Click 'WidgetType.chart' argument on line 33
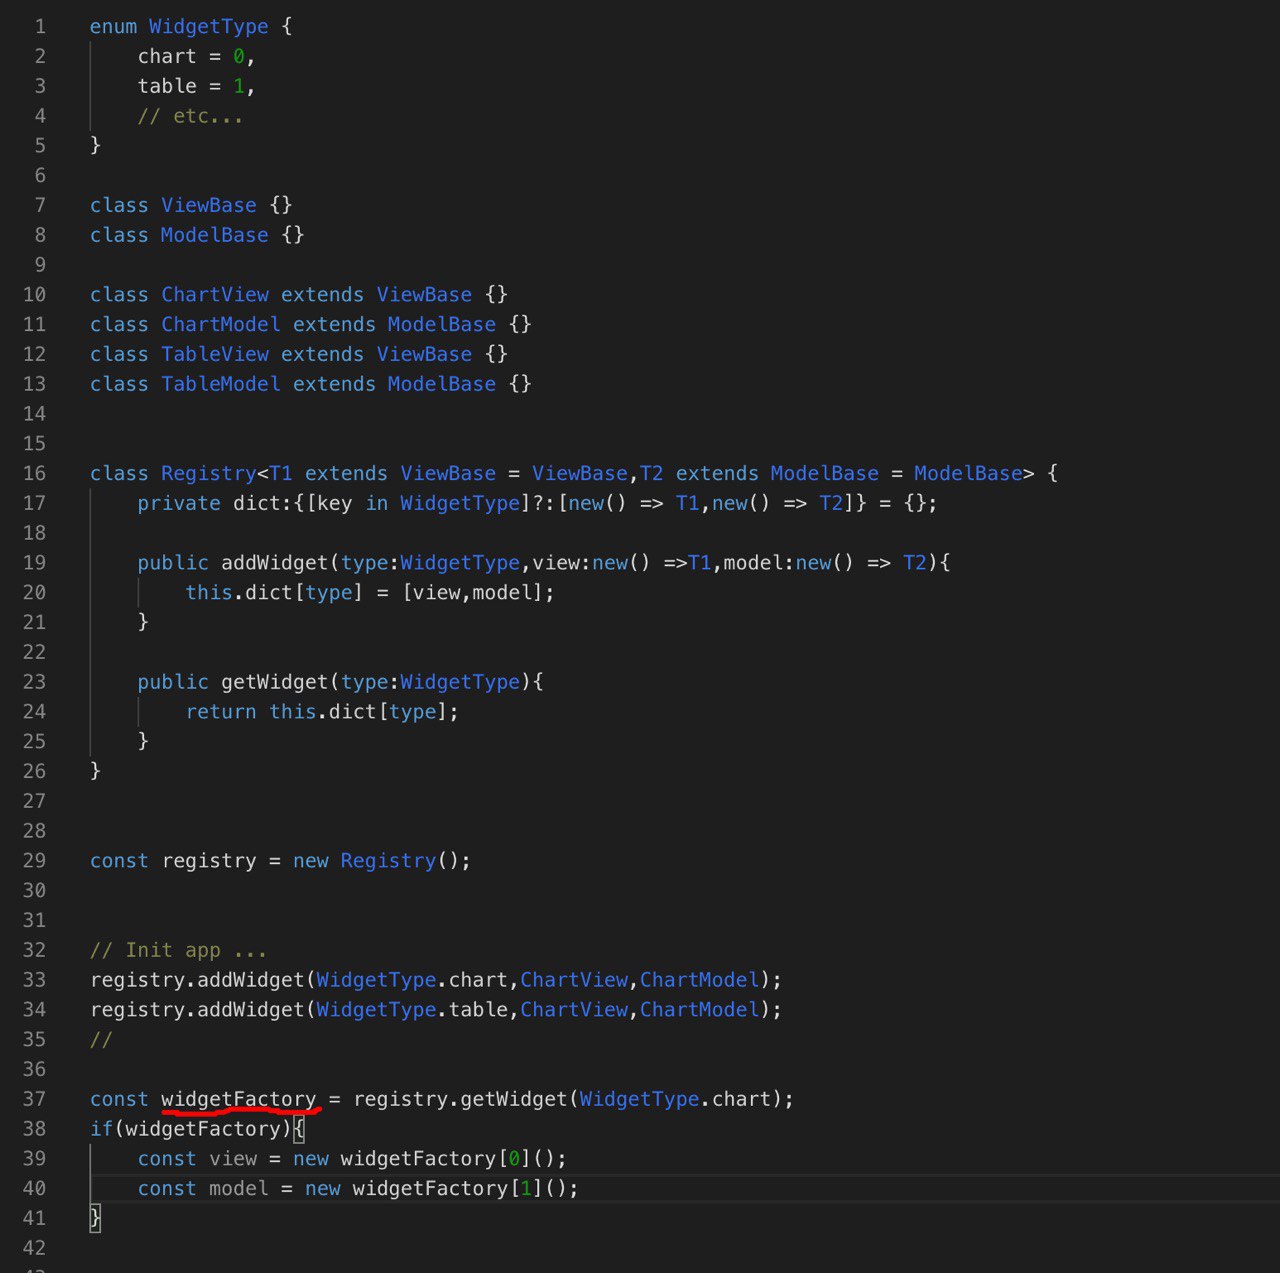The image size is (1280, 1273). pyautogui.click(x=412, y=980)
